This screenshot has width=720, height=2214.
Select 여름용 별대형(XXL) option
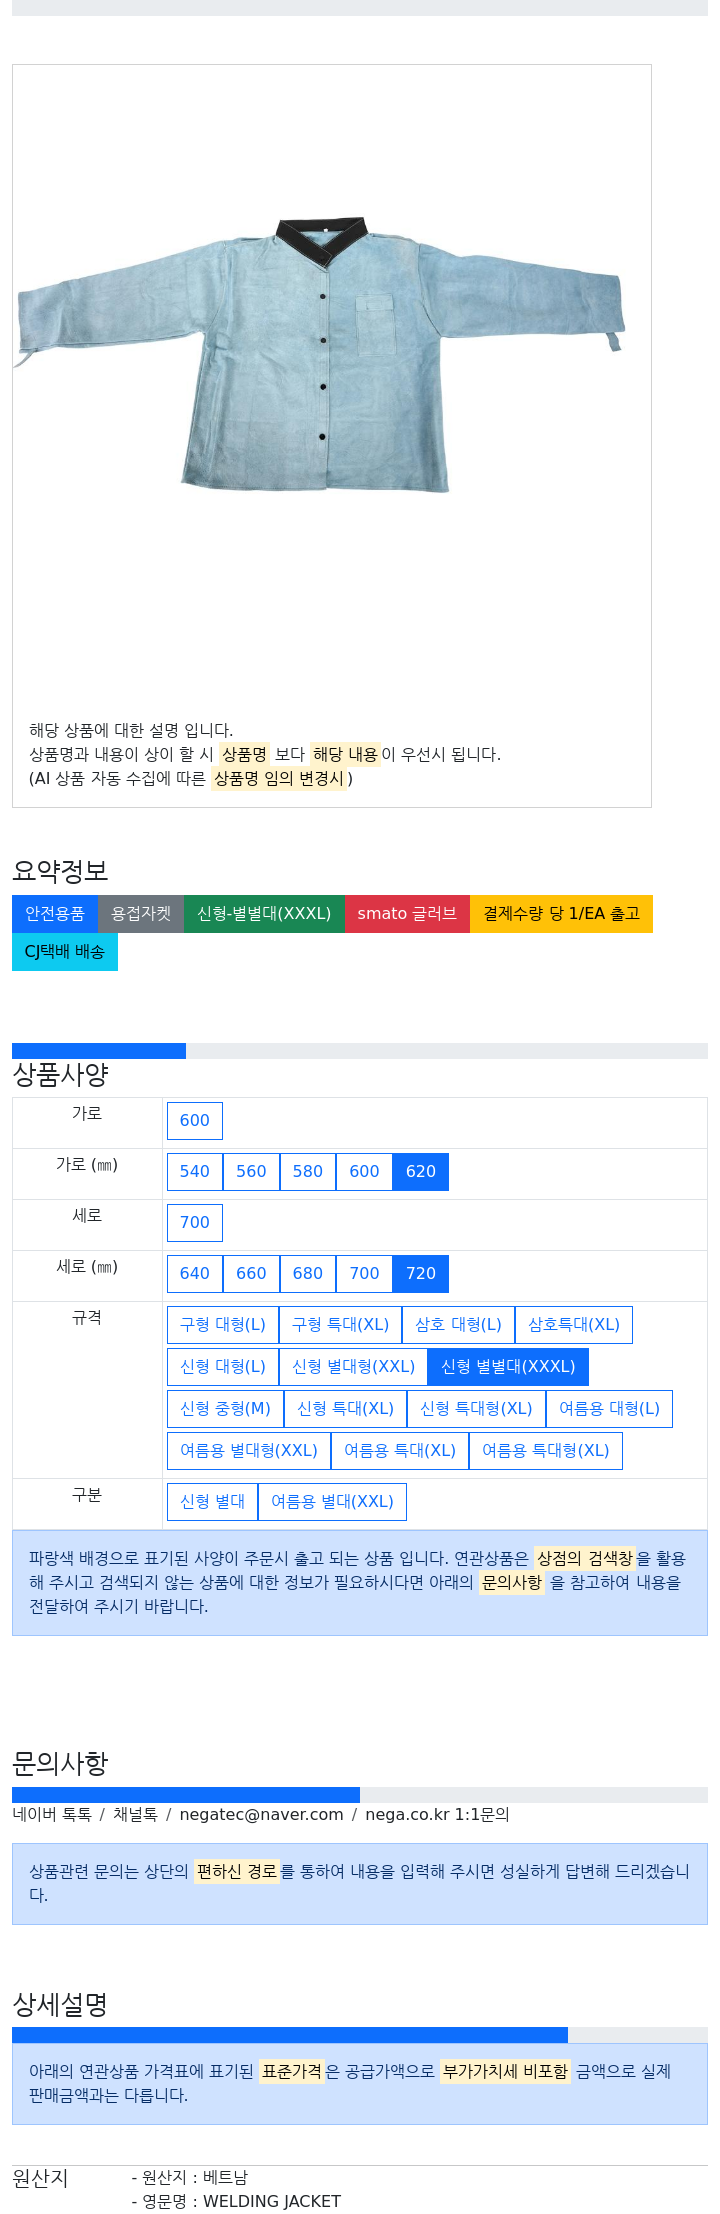pyautogui.click(x=249, y=1451)
